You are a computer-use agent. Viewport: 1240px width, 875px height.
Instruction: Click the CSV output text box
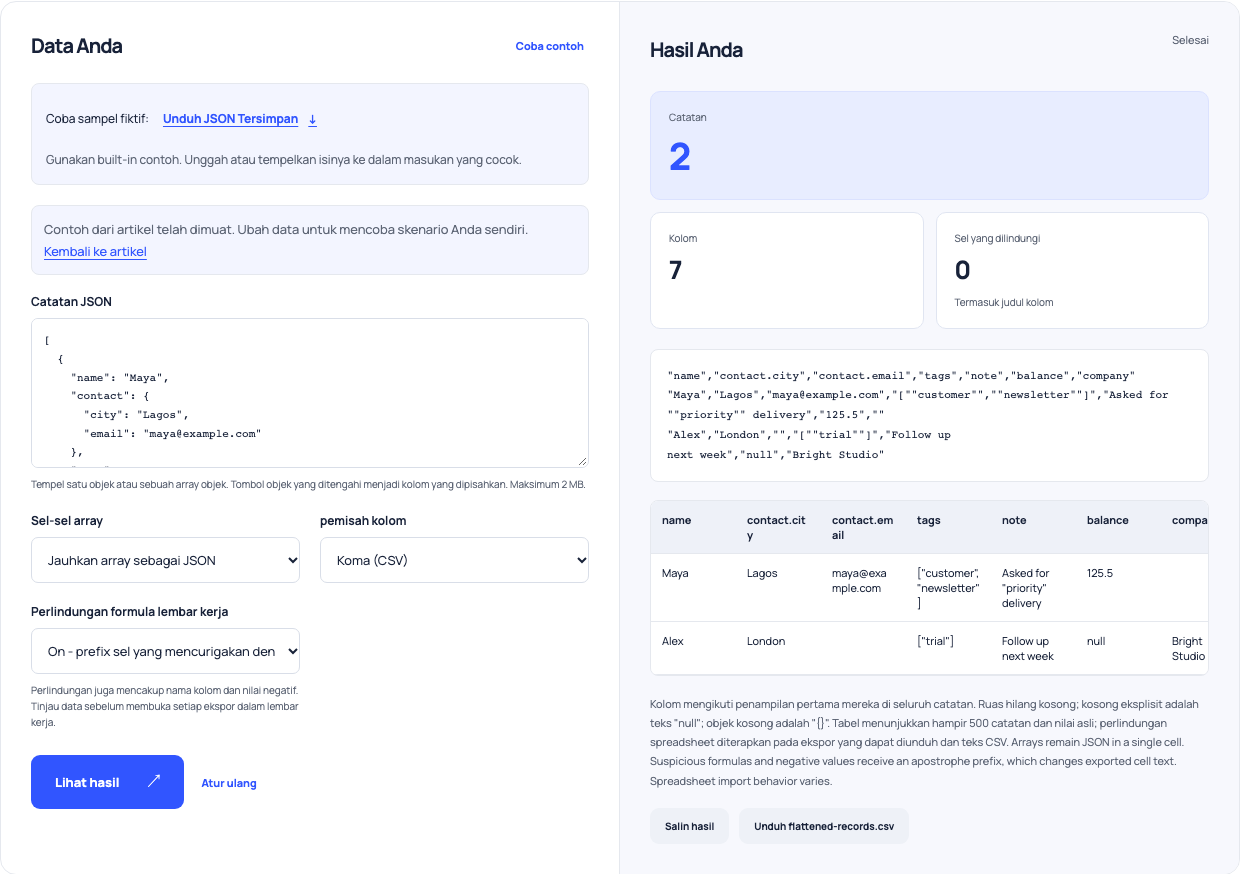coord(929,415)
